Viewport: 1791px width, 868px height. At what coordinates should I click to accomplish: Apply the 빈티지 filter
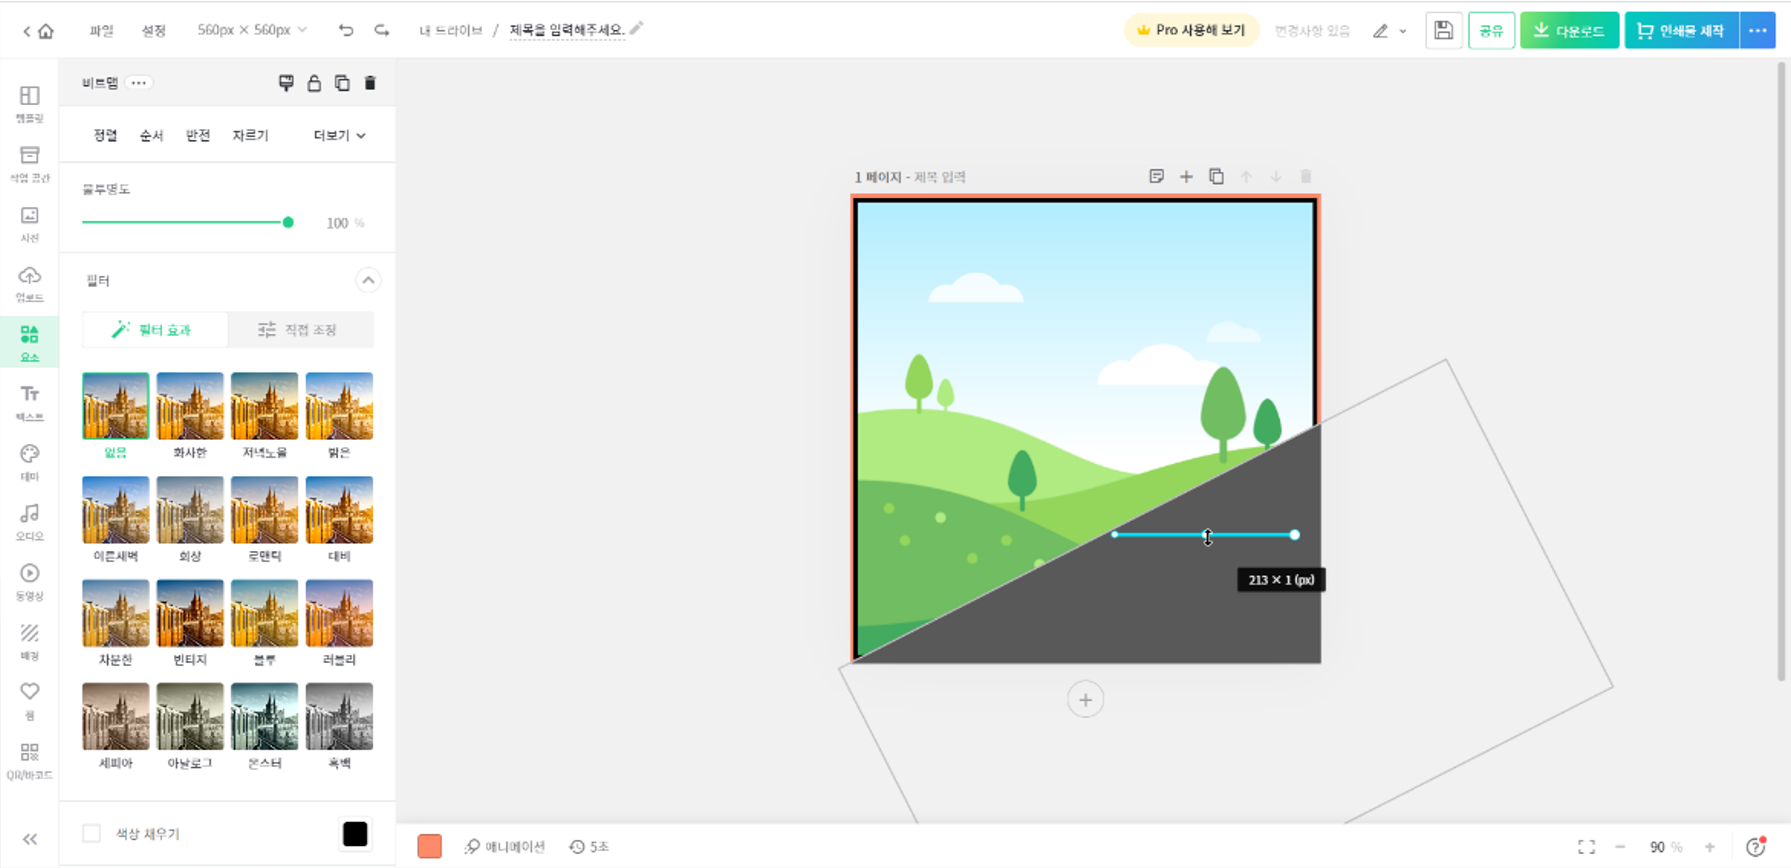(x=190, y=613)
